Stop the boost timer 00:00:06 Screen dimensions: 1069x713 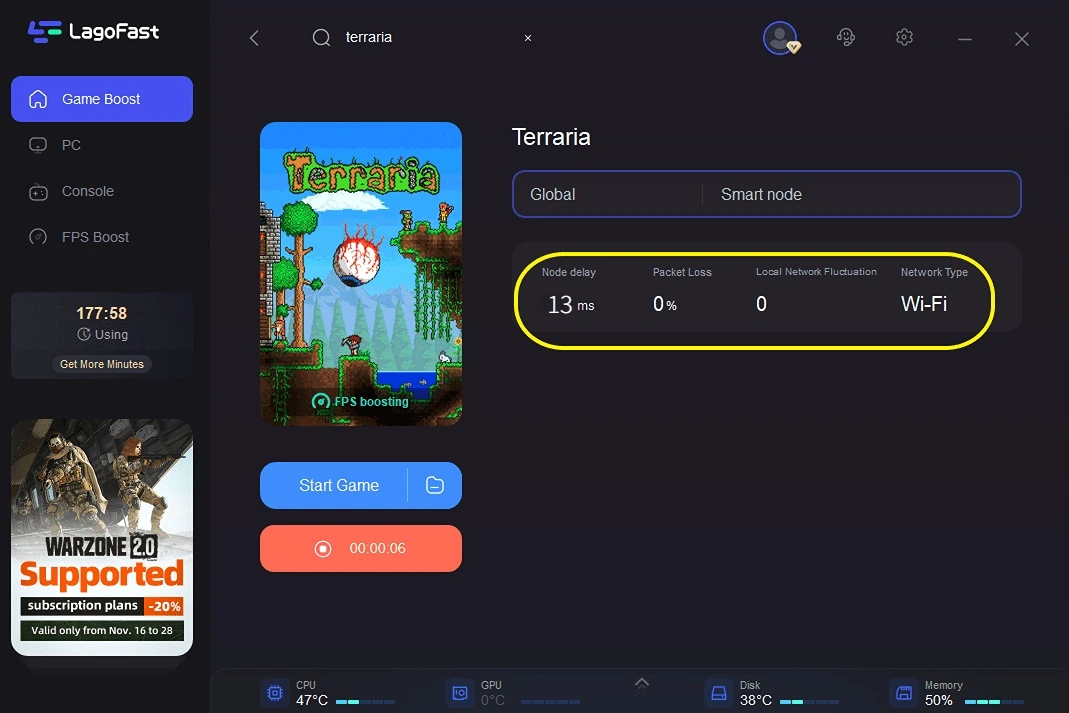point(361,548)
